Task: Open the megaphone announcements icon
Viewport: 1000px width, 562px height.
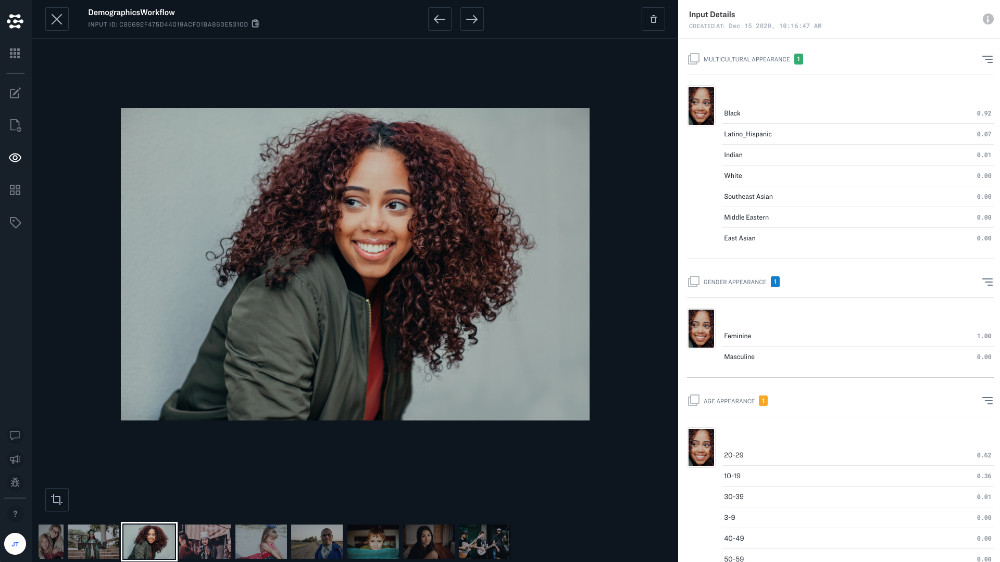Action: tap(15, 459)
